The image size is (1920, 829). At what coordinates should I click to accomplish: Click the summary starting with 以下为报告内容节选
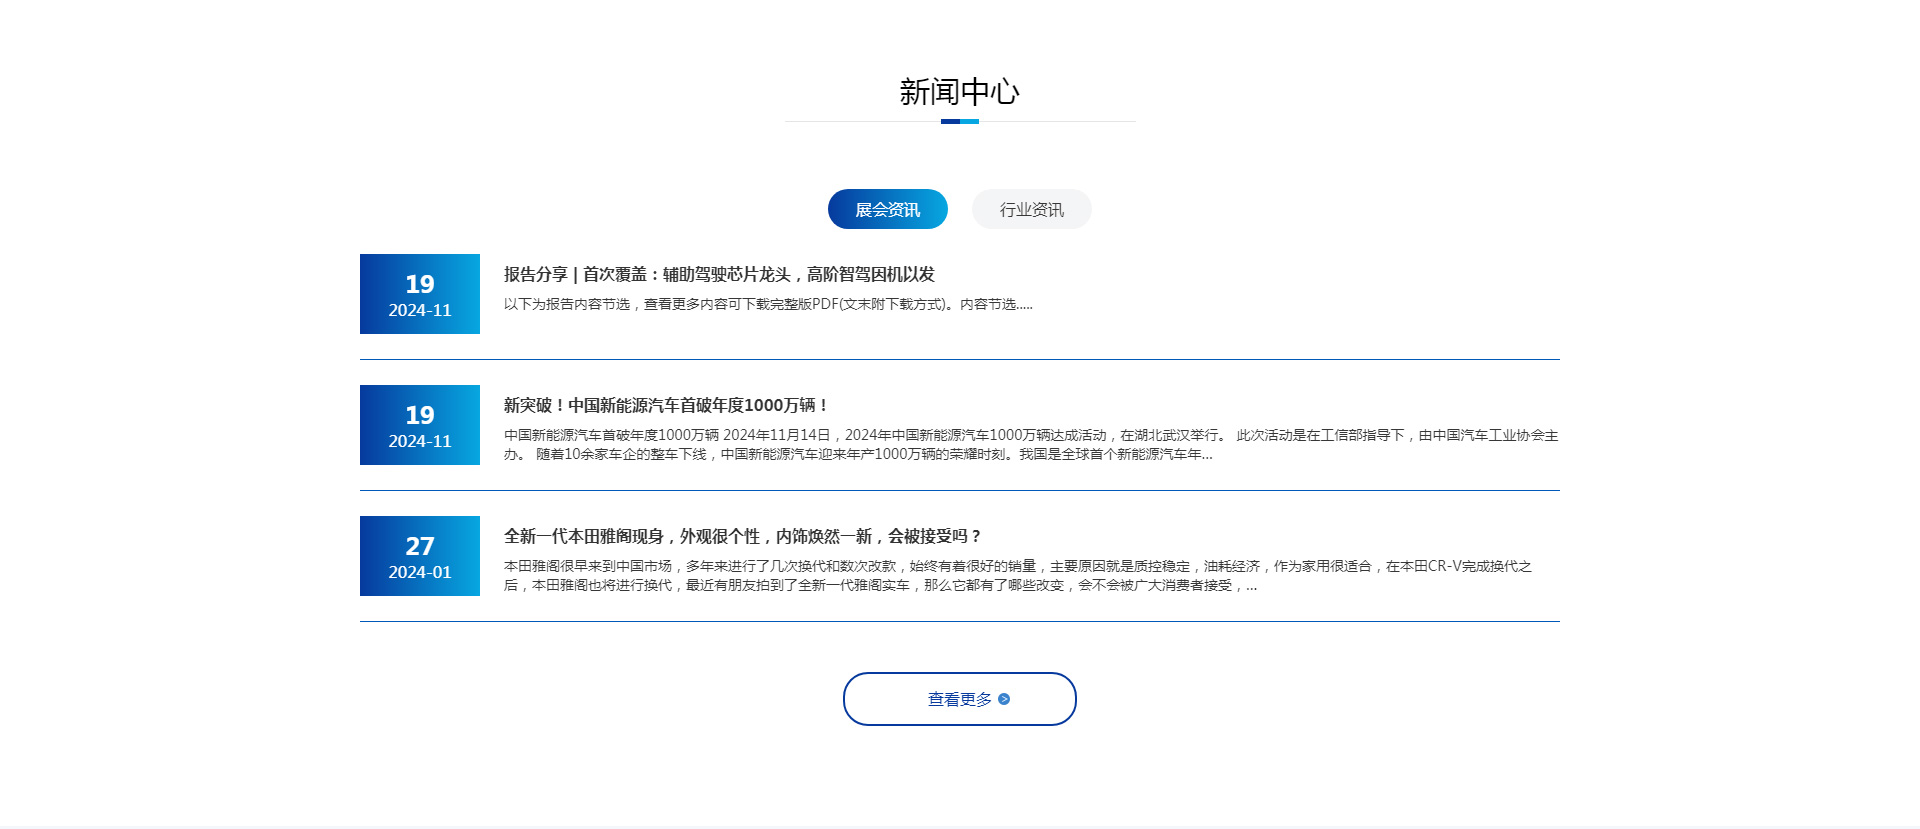768,304
